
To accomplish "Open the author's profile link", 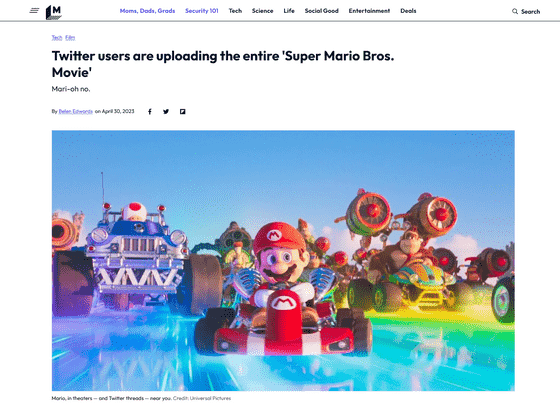I will coord(76,111).
